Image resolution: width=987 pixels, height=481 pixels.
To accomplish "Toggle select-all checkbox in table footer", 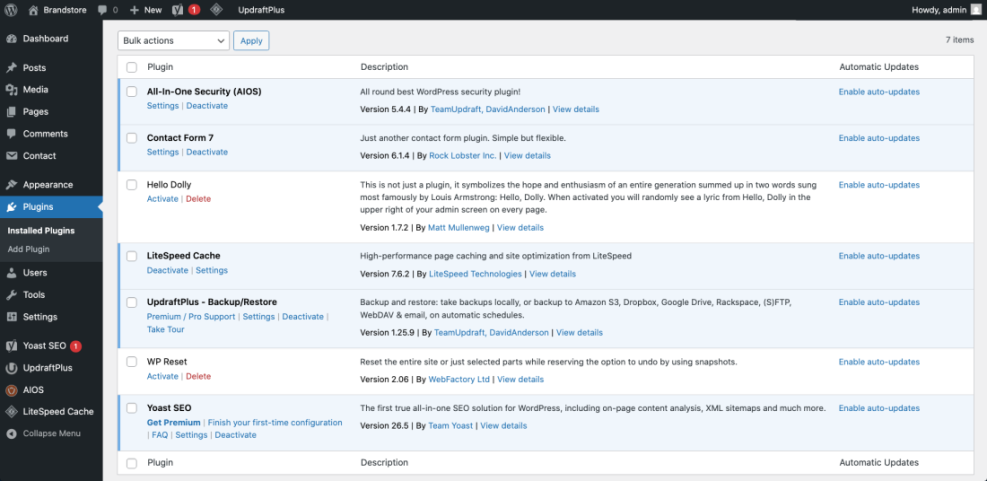I will pos(132,463).
